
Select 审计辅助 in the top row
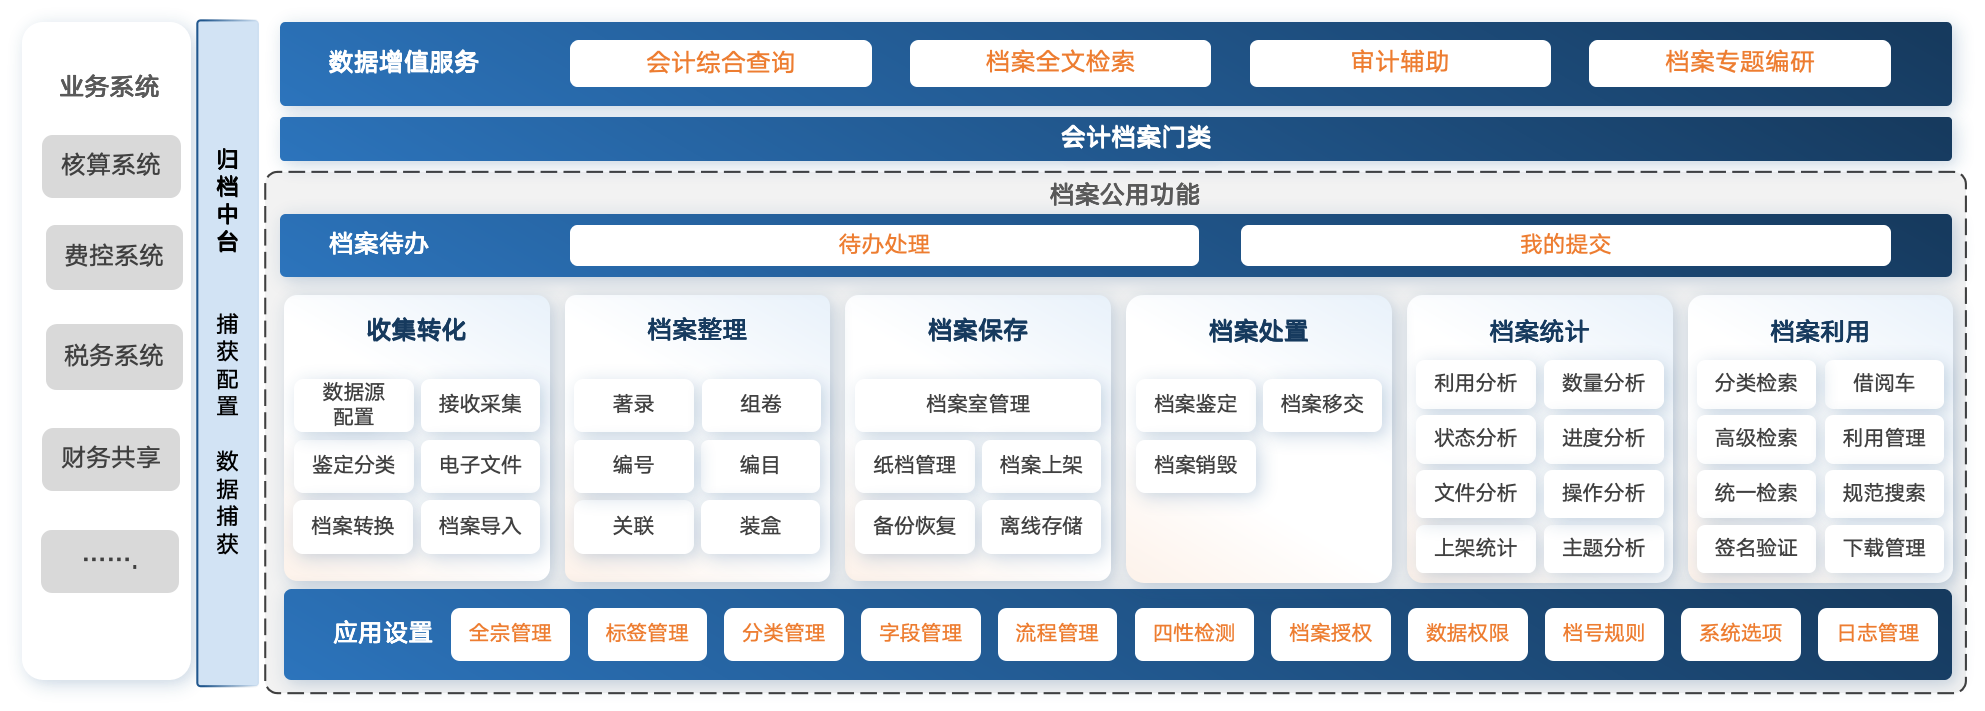pyautogui.click(x=1400, y=63)
